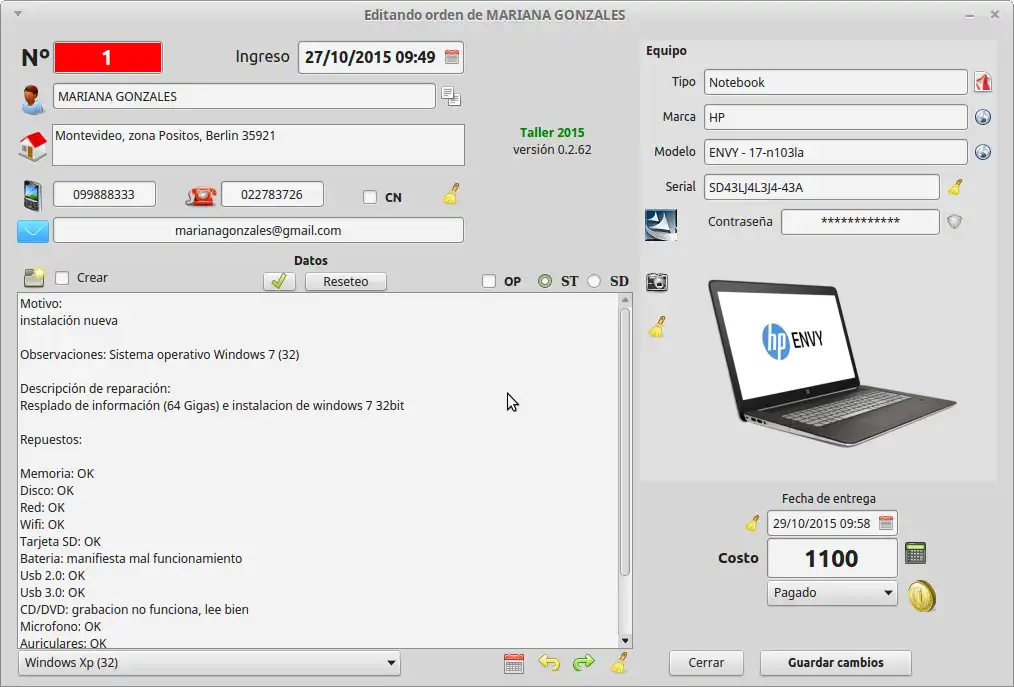Search web globe icon beside Modelo
1014x687 pixels.
click(x=983, y=152)
